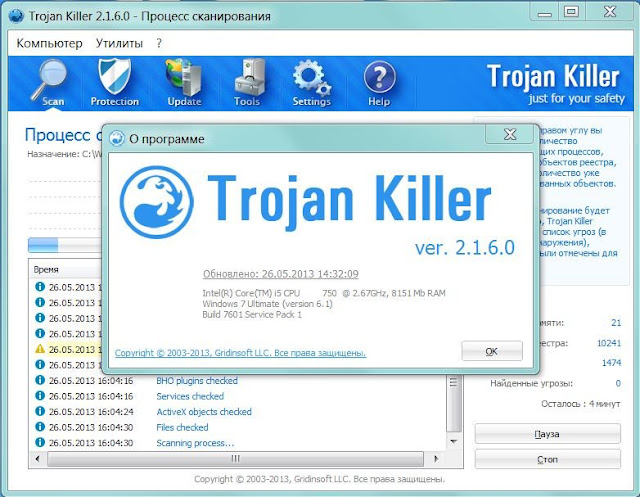Select the Files checked entry
Screen dimensions: 640x497
[x=182, y=427]
